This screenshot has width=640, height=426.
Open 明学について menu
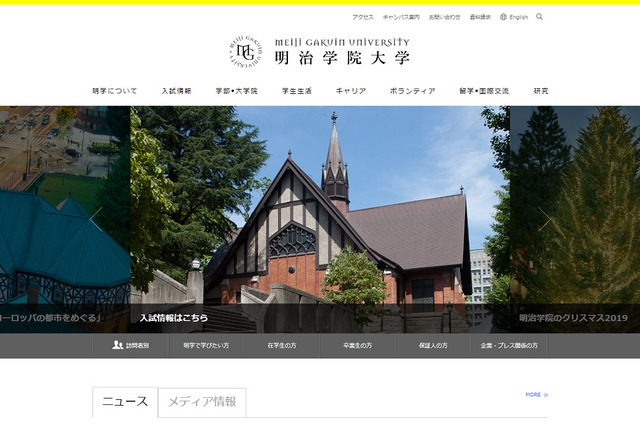[115, 91]
